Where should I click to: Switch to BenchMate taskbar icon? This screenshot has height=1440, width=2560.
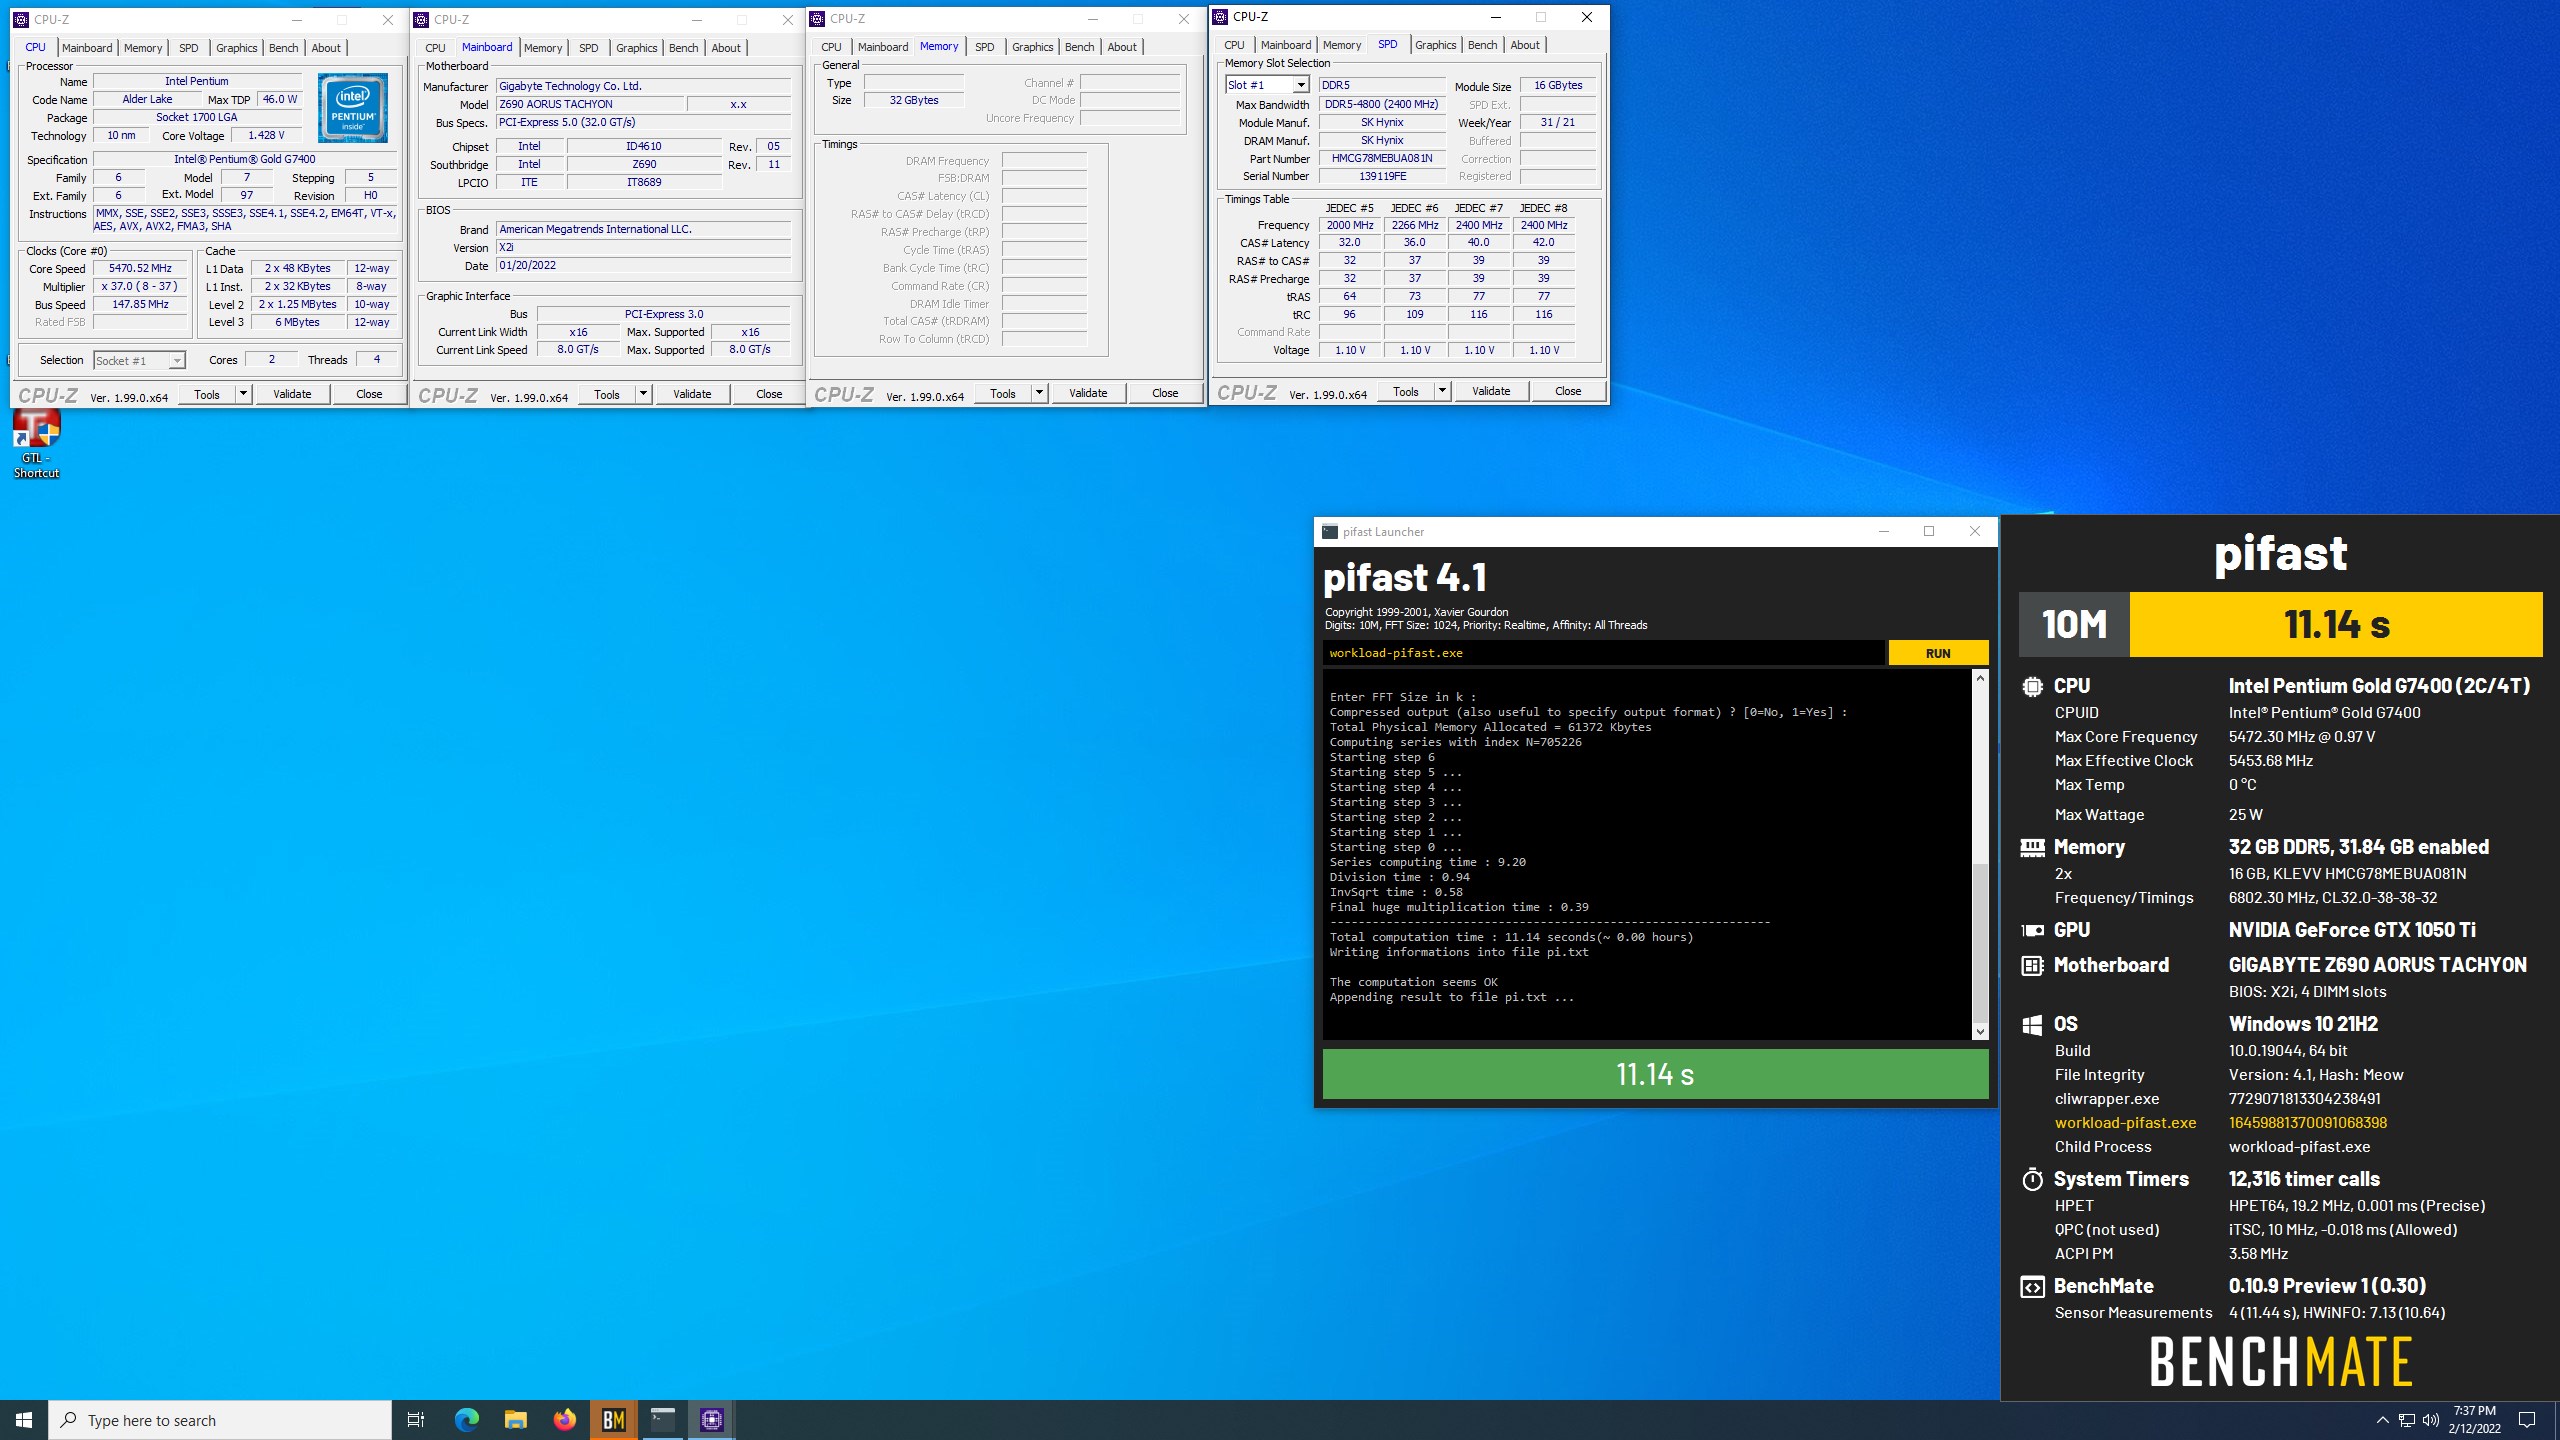point(613,1419)
